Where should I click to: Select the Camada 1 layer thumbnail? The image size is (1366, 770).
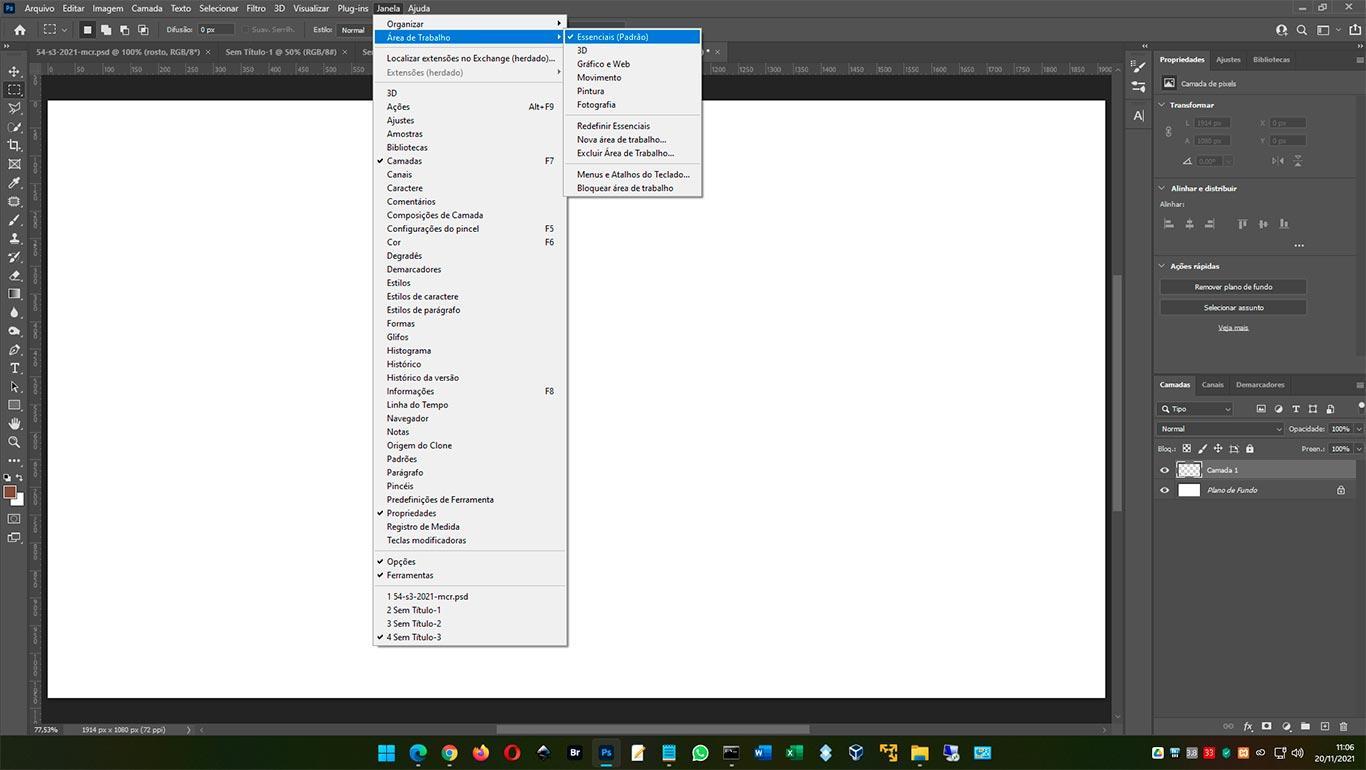[1189, 470]
